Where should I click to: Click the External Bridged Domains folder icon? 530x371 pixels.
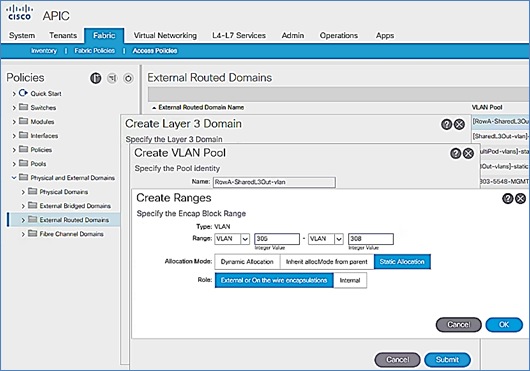[x=32, y=205]
